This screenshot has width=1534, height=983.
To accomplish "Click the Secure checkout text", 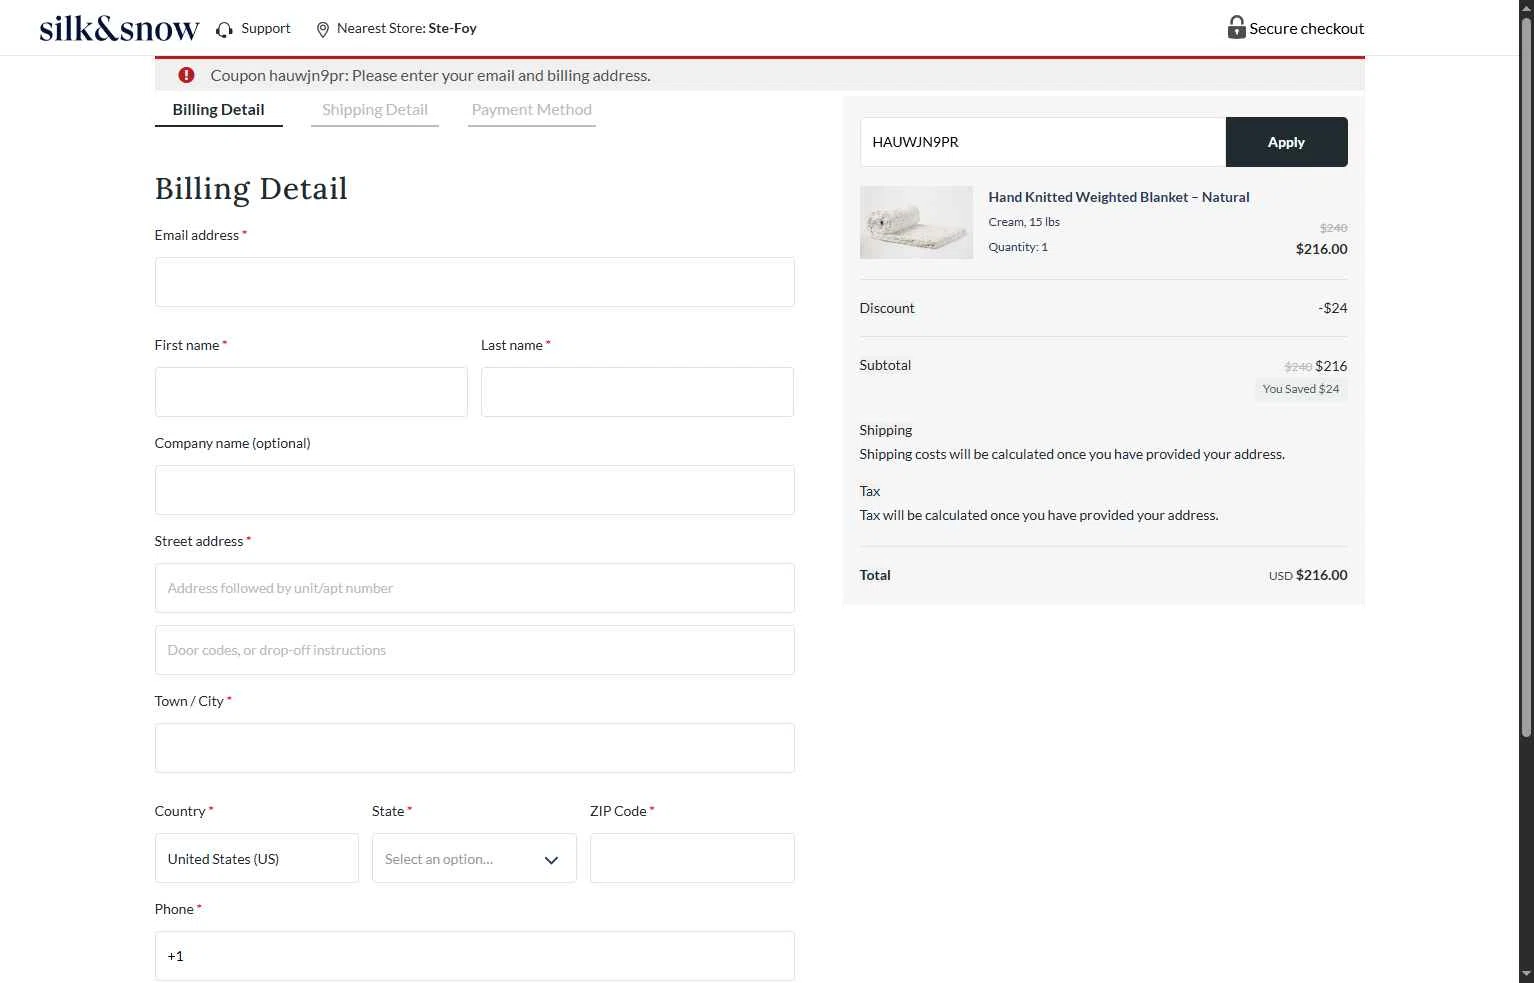I will coord(1307,28).
